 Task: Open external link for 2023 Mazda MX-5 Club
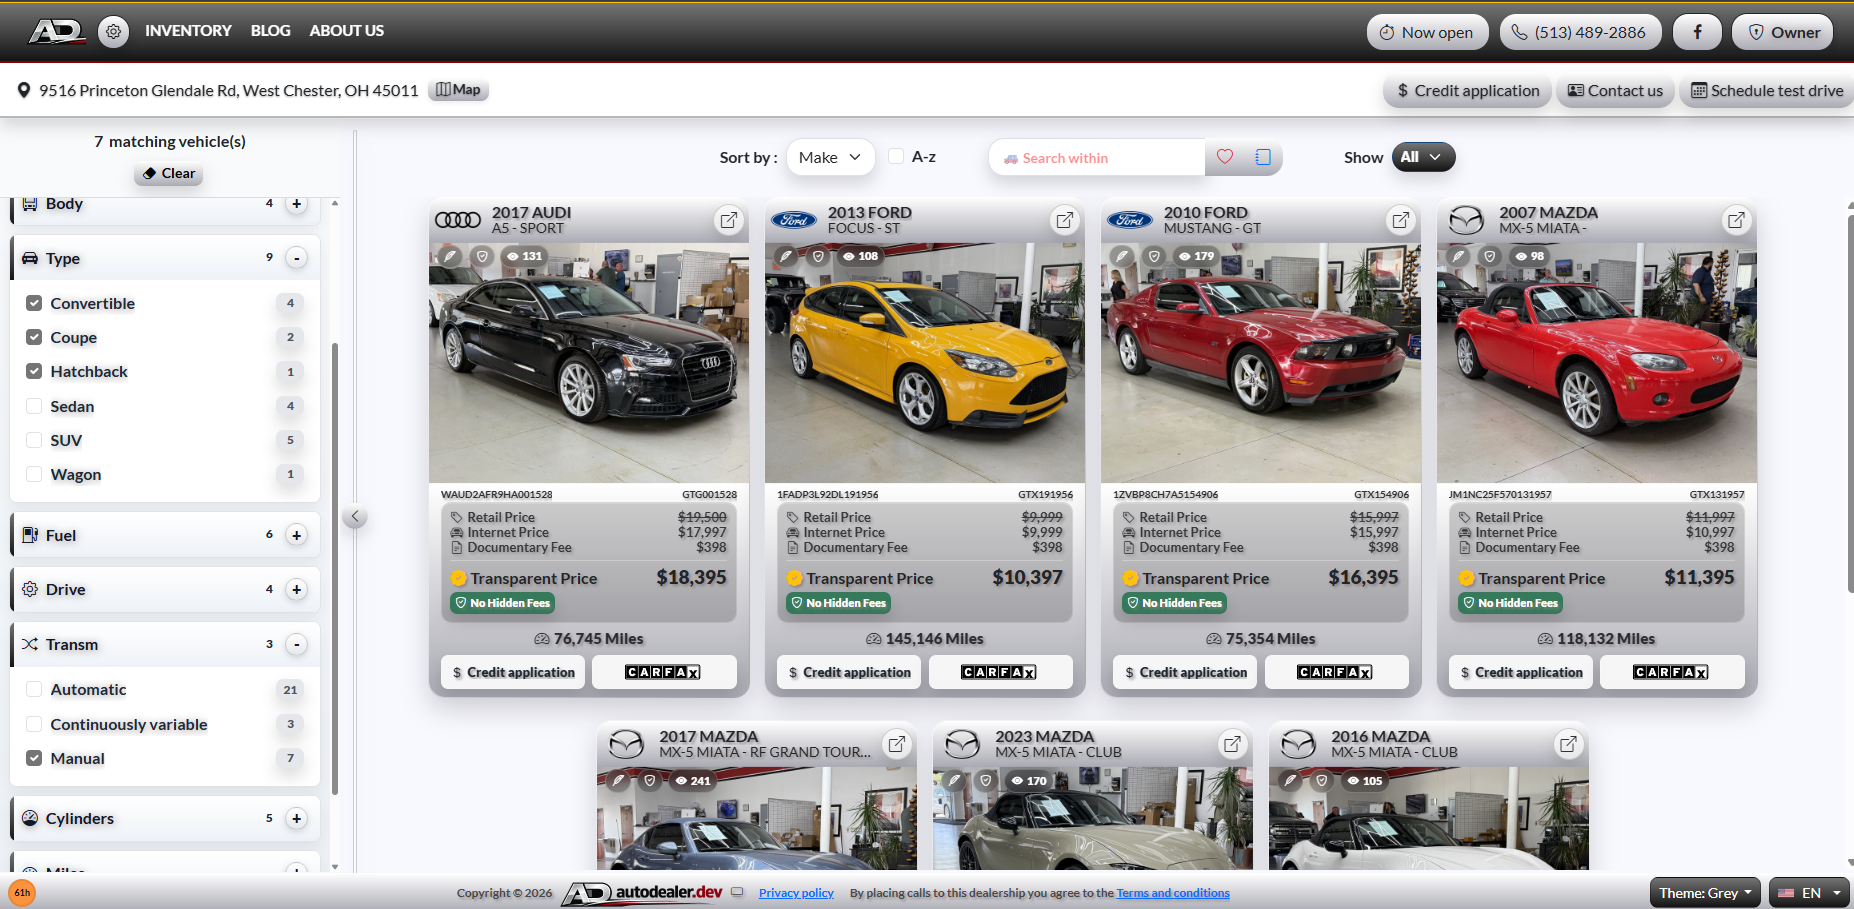pos(1233,744)
